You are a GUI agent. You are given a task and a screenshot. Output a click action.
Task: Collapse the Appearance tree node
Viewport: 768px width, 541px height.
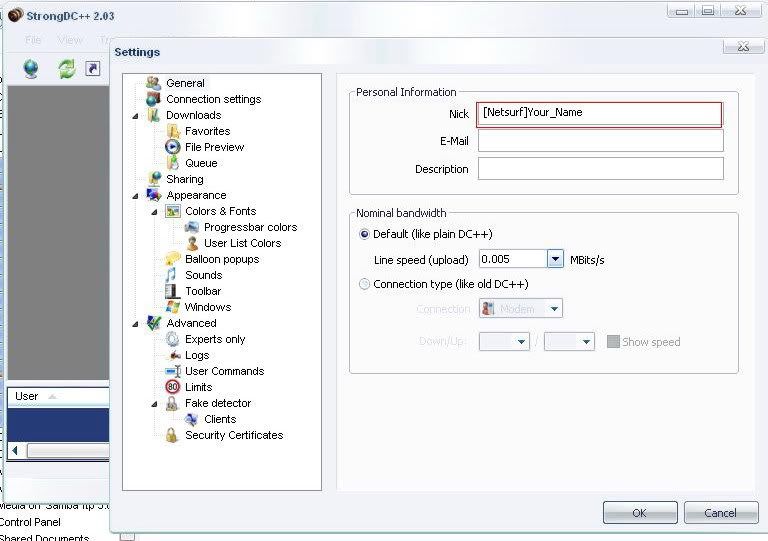click(x=136, y=196)
